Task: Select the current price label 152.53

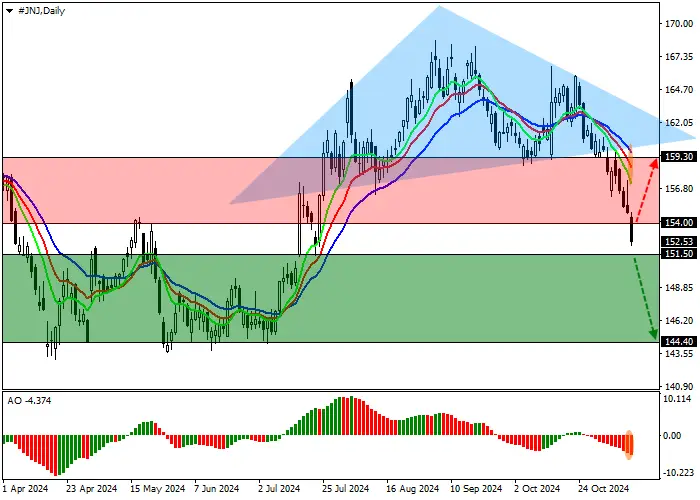Action: 679,242
